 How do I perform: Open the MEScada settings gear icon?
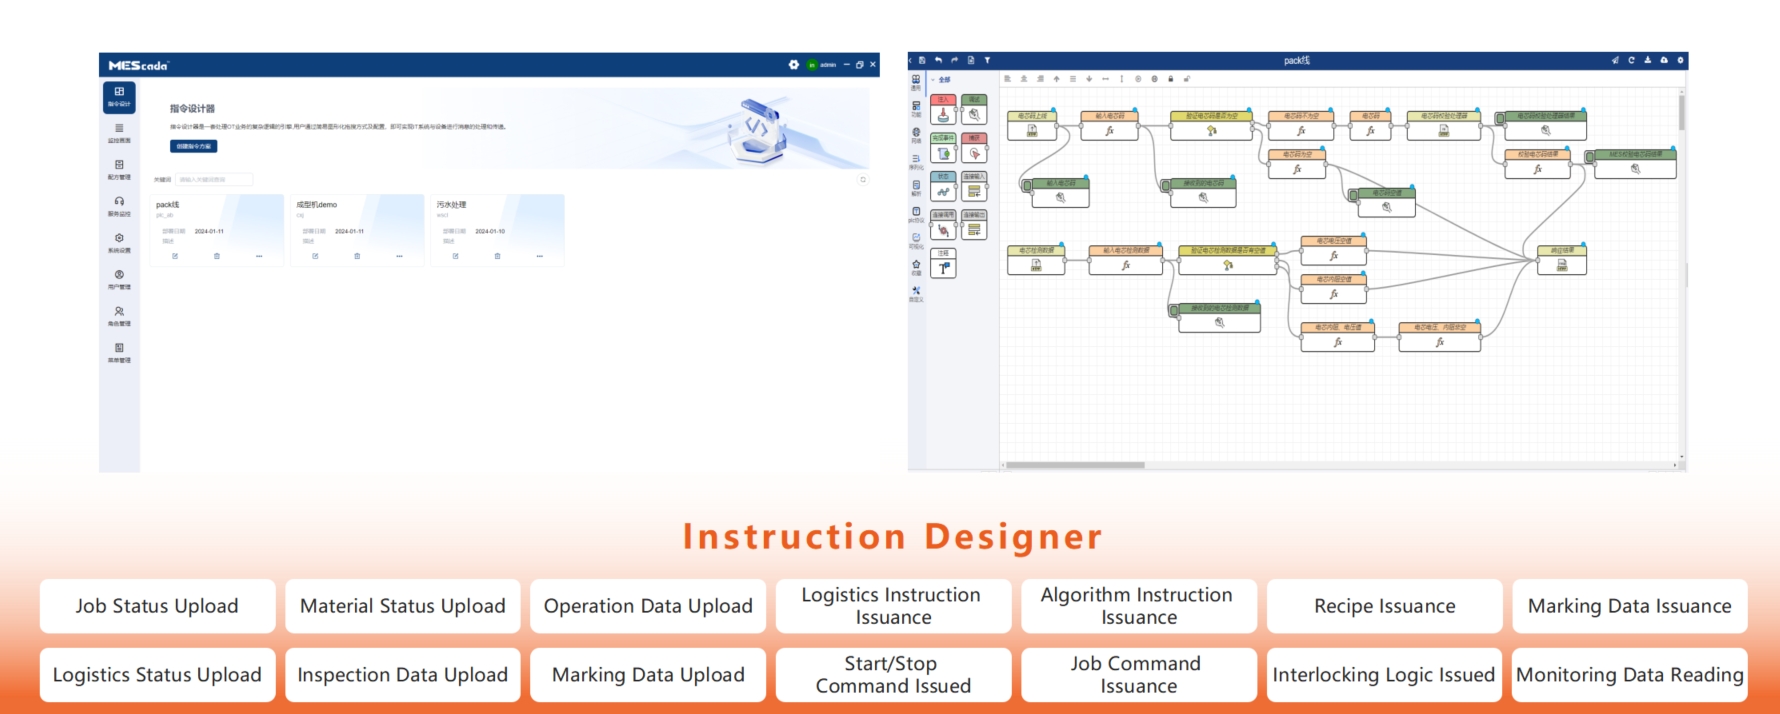[x=794, y=65]
